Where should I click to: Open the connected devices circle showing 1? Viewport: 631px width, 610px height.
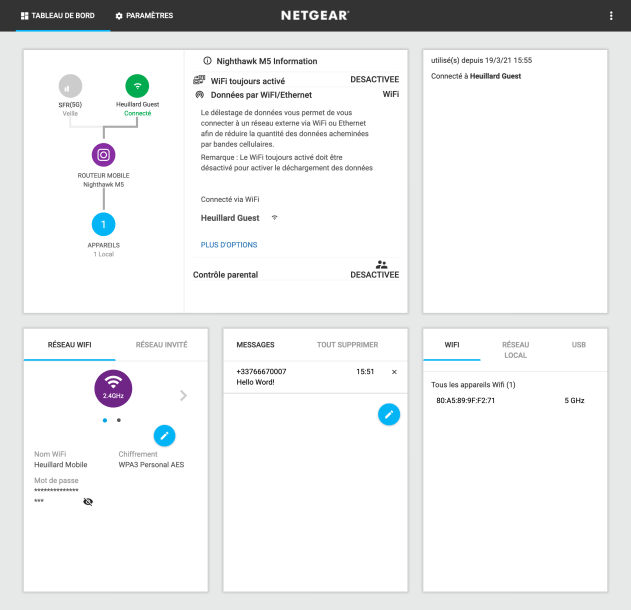[x=103, y=224]
